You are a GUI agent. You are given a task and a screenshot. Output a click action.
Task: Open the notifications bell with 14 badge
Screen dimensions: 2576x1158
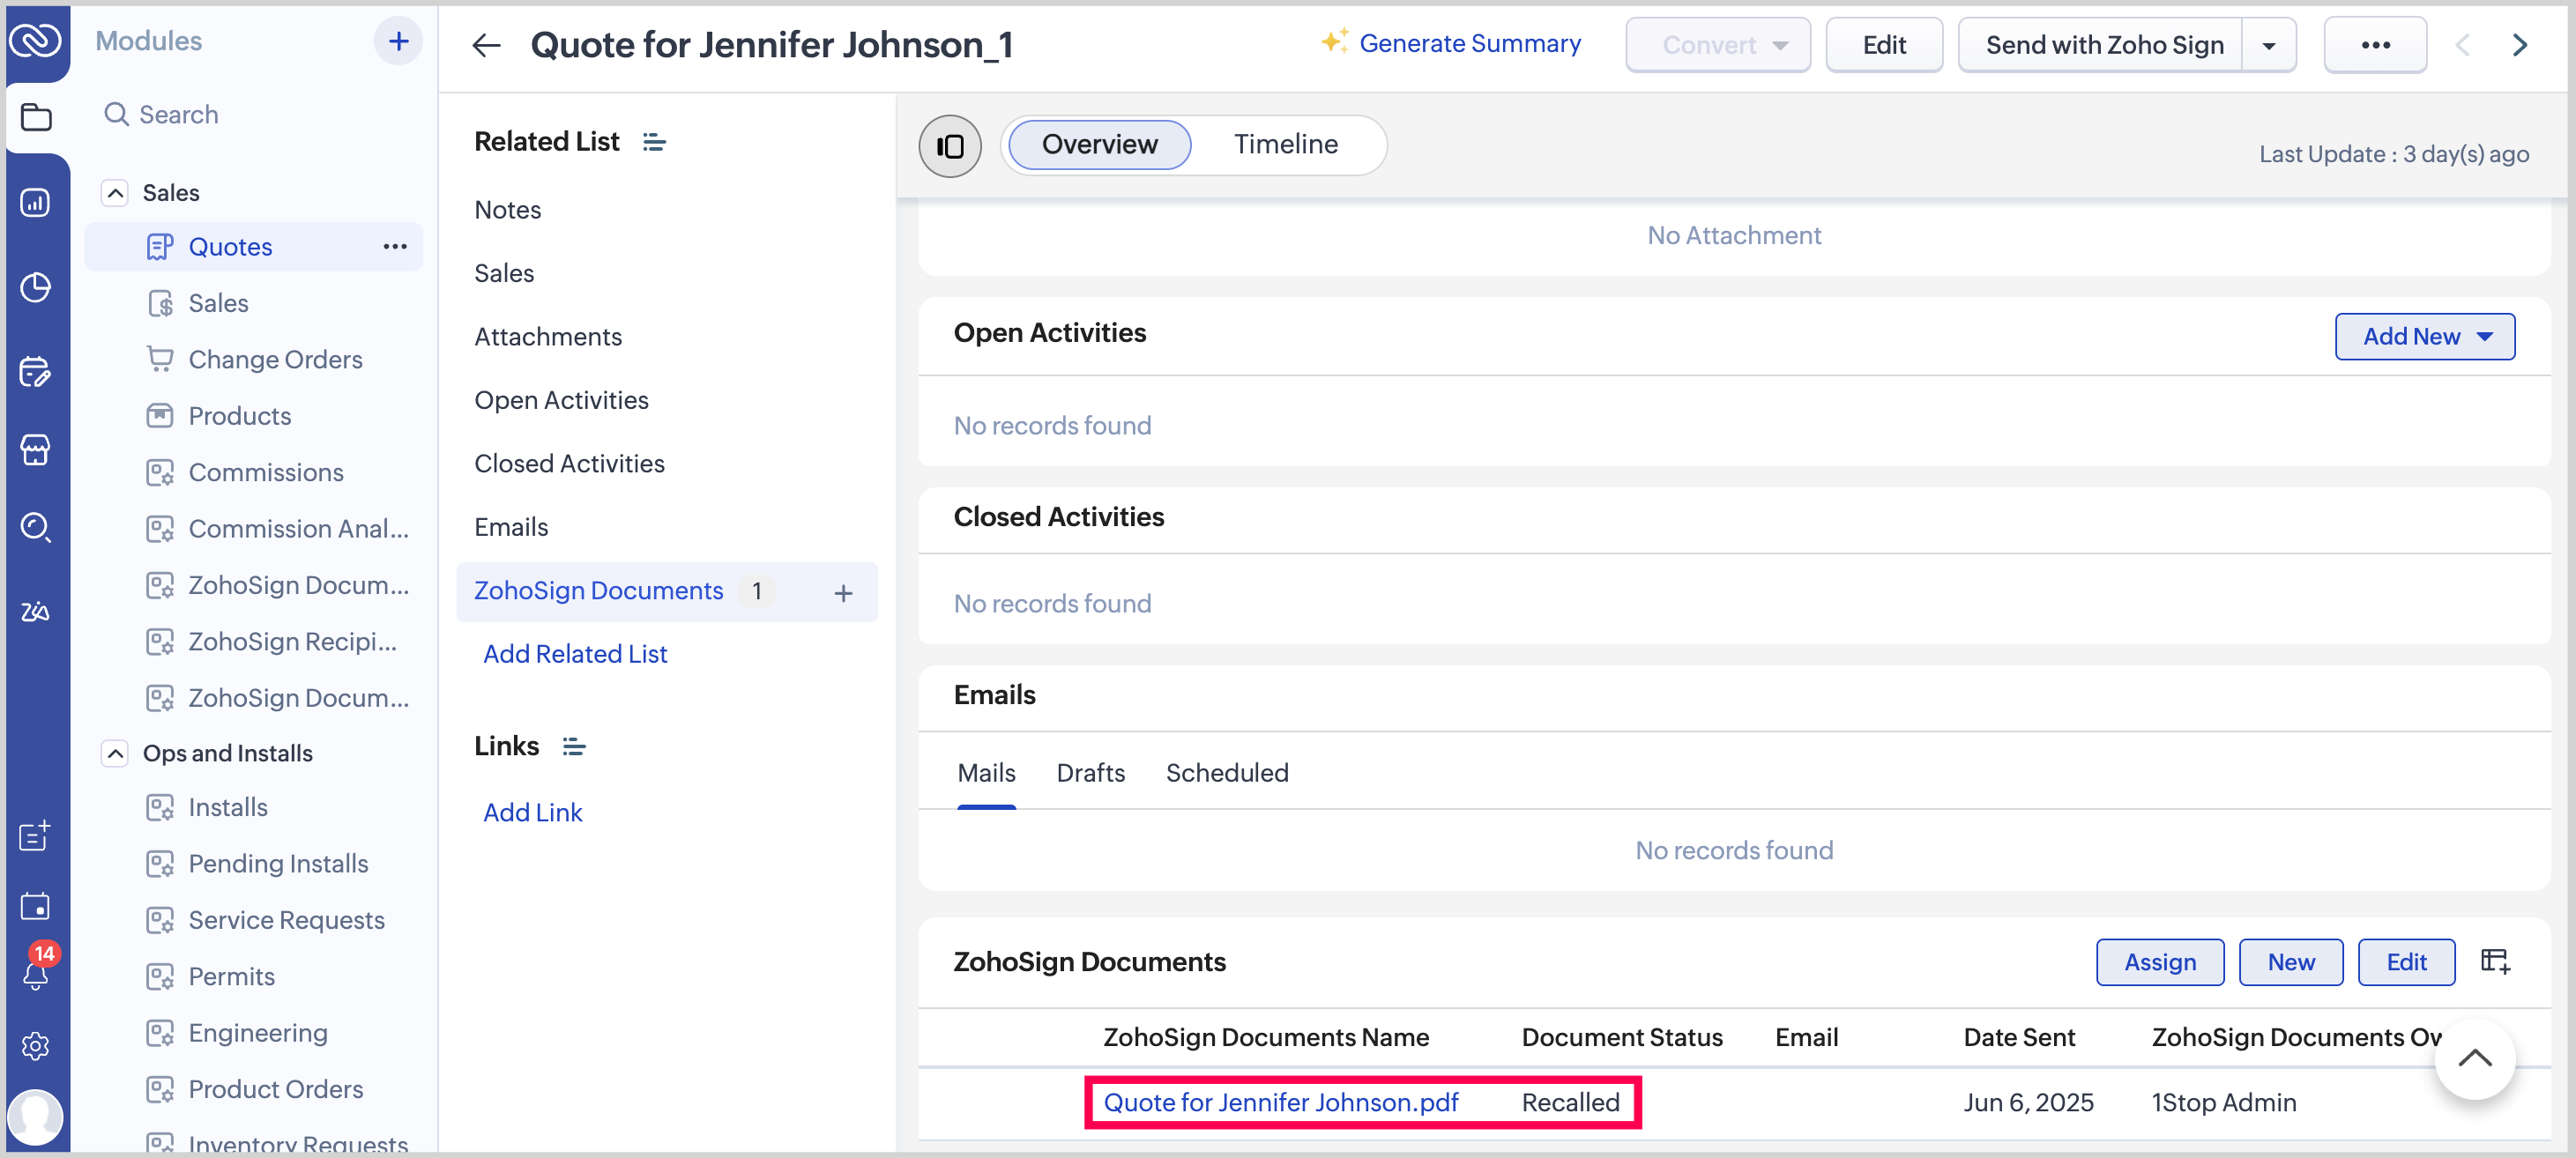point(36,972)
